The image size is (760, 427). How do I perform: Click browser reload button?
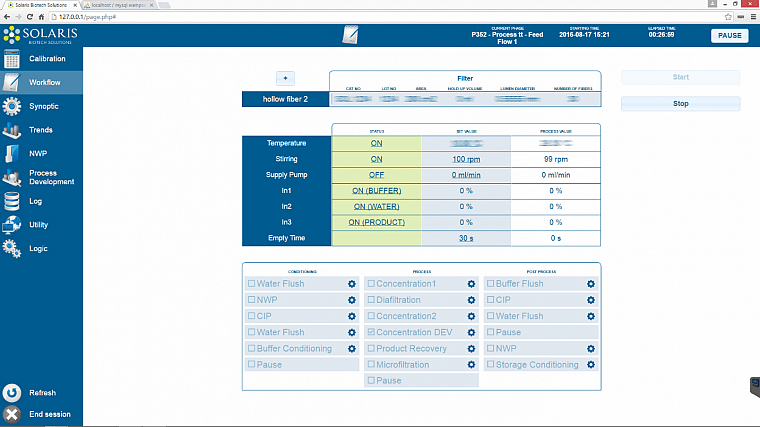tap(30, 17)
